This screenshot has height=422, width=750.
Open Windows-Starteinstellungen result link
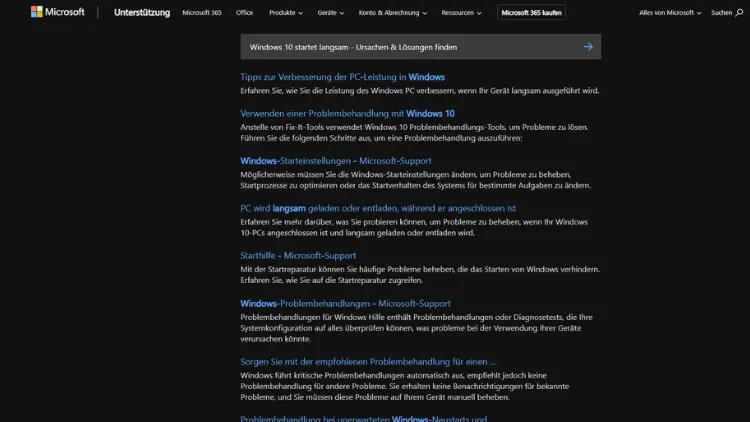336,161
